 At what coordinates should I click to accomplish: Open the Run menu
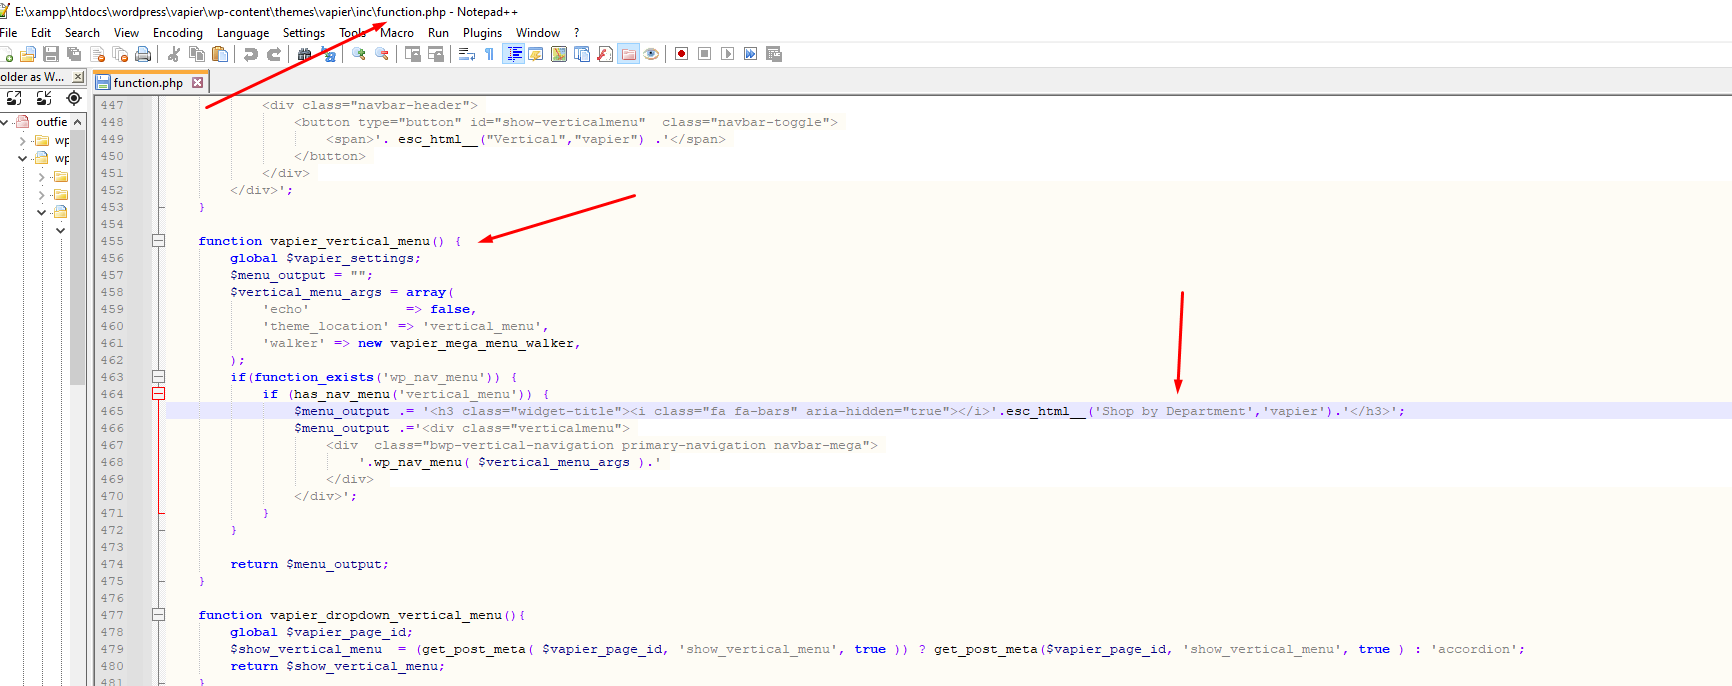coord(438,33)
